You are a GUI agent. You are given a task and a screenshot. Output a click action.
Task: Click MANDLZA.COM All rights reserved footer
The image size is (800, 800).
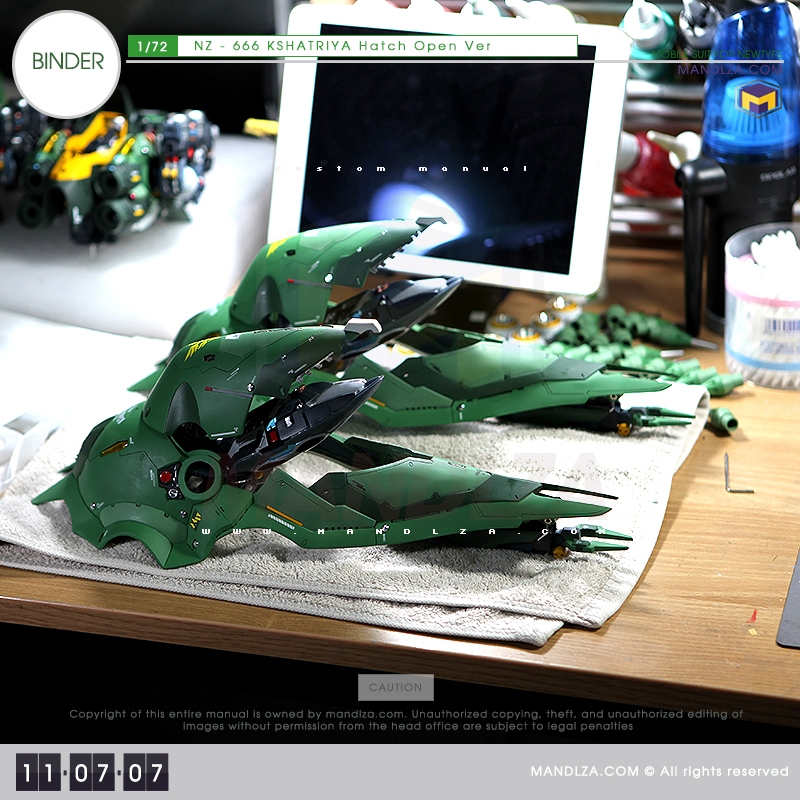tap(659, 771)
